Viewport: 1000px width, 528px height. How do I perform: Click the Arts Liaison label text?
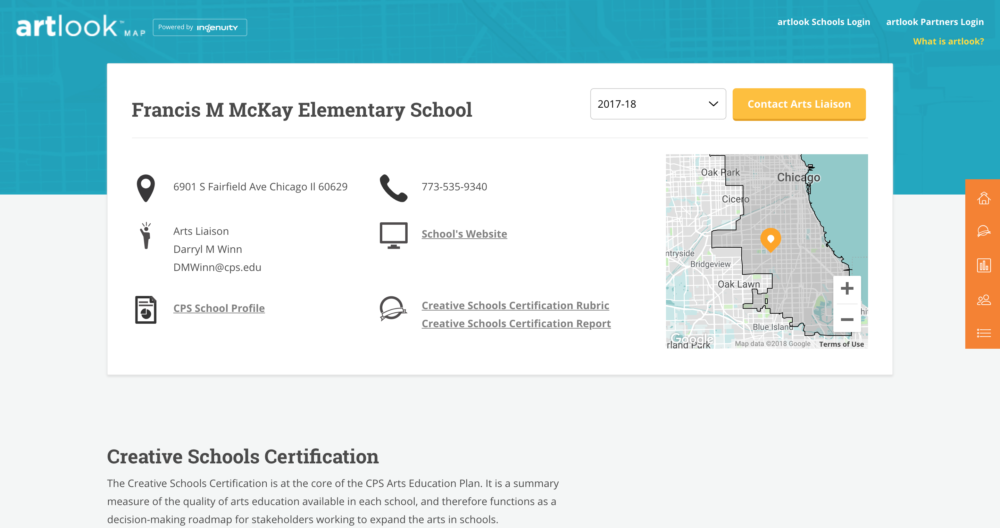click(201, 231)
